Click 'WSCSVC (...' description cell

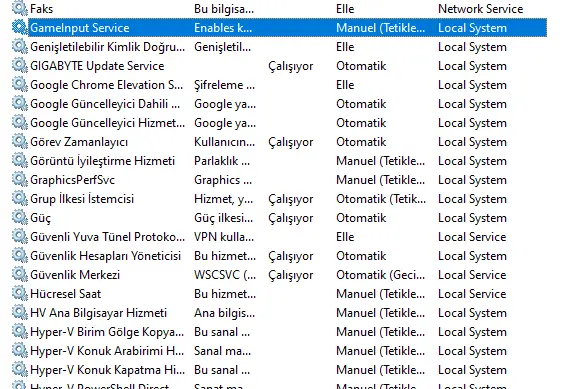[x=225, y=275]
